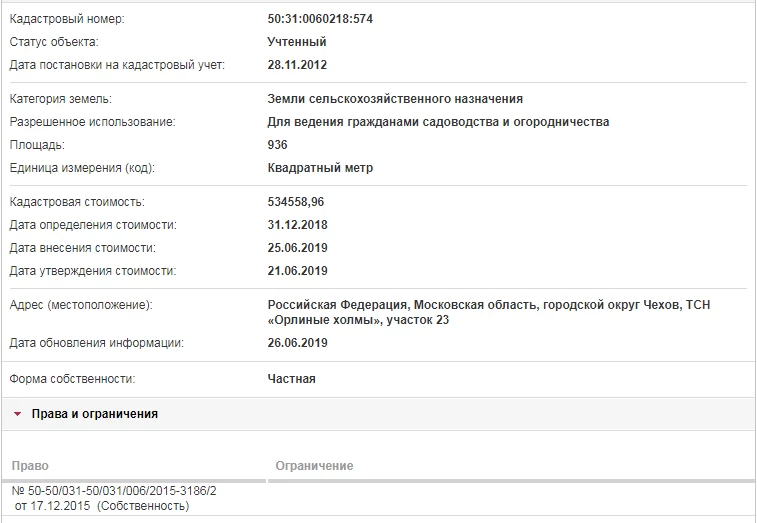Click the Ограничение column header
This screenshot has height=523, width=757.
pyautogui.click(x=314, y=466)
